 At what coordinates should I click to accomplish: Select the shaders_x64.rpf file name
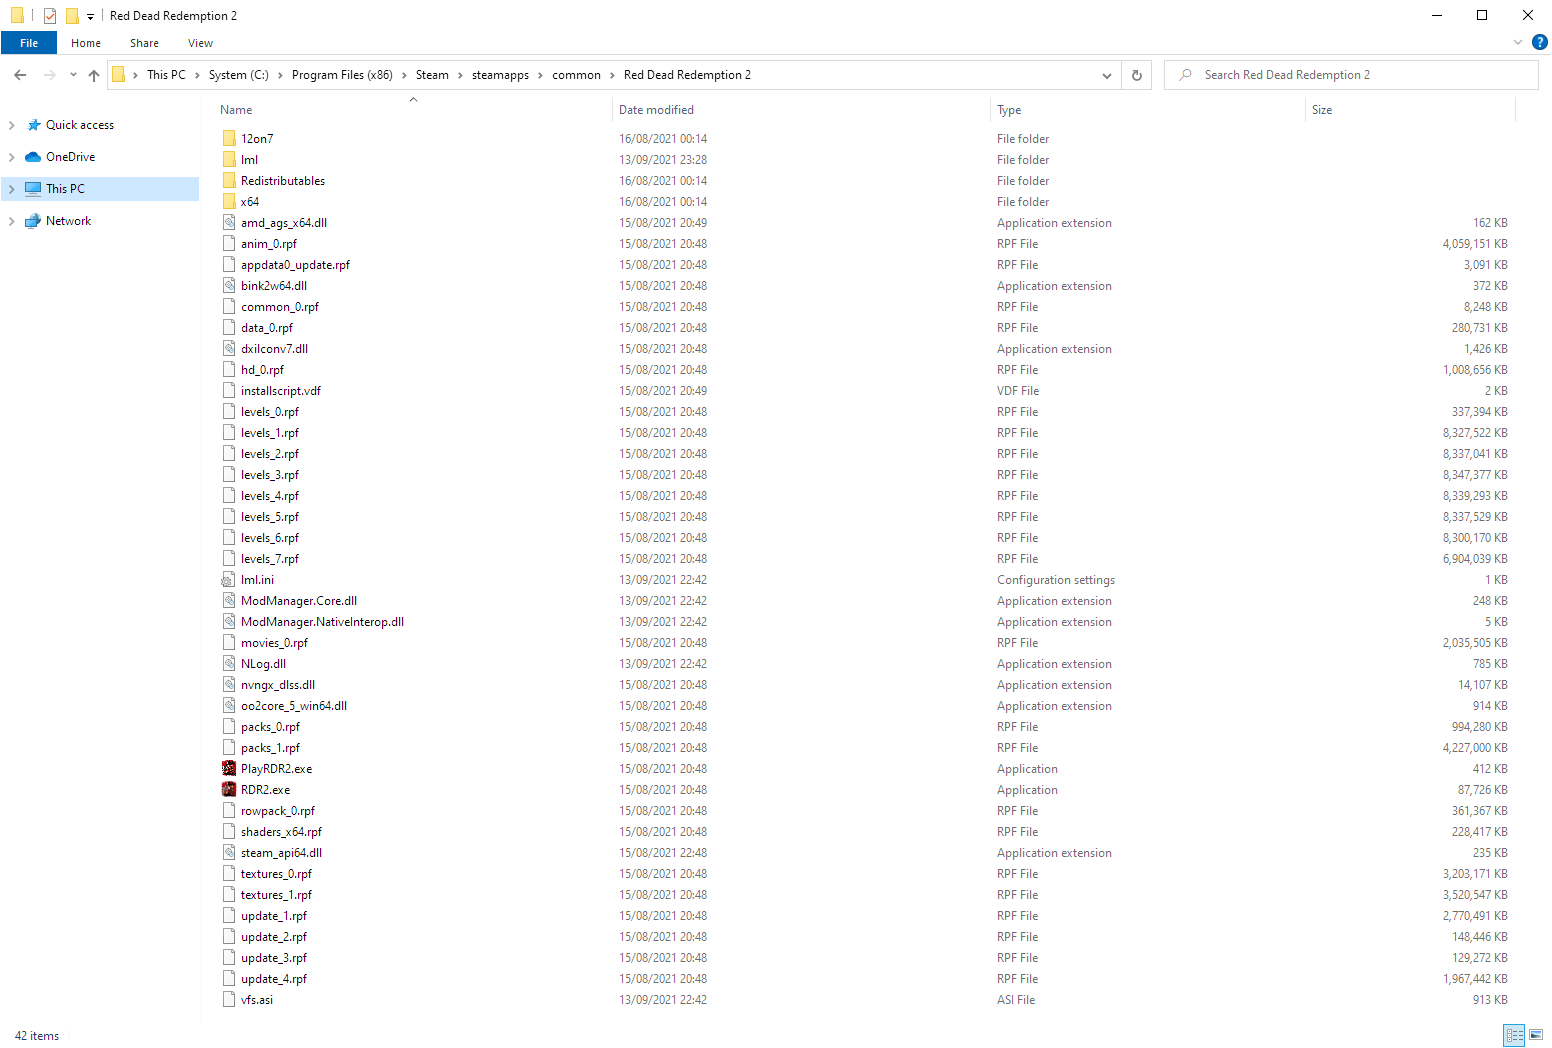pyautogui.click(x=281, y=832)
